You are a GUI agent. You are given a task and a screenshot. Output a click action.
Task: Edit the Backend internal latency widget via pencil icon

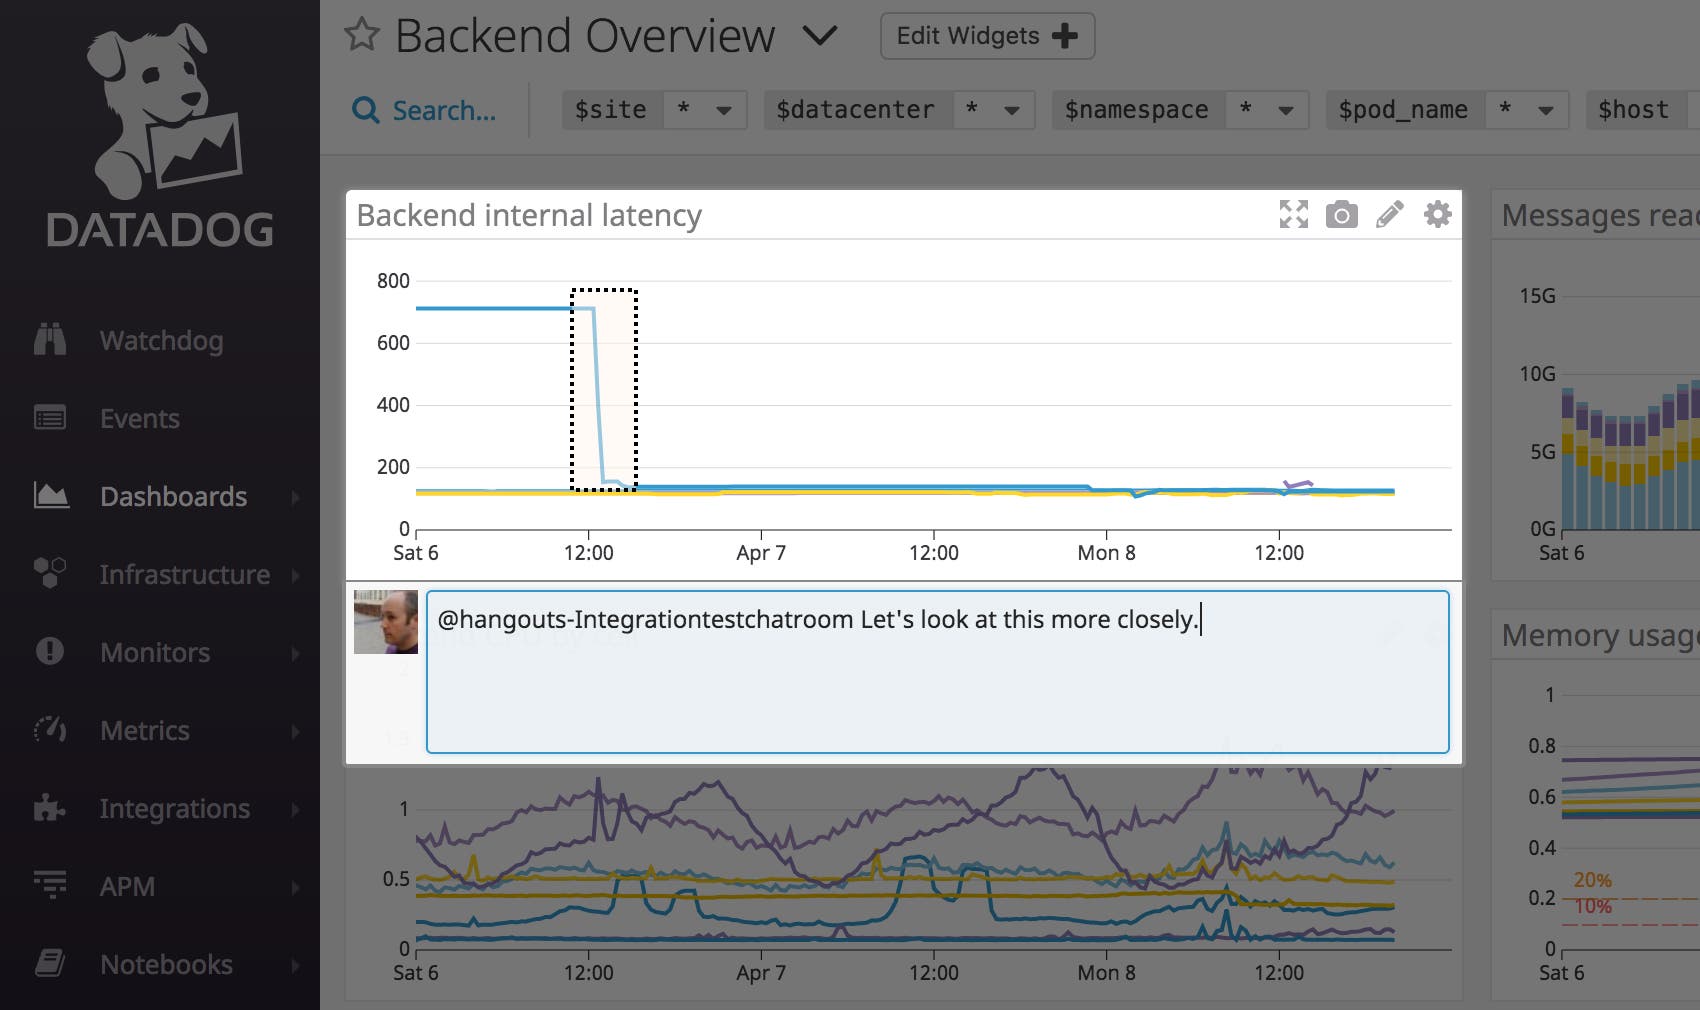(1389, 214)
